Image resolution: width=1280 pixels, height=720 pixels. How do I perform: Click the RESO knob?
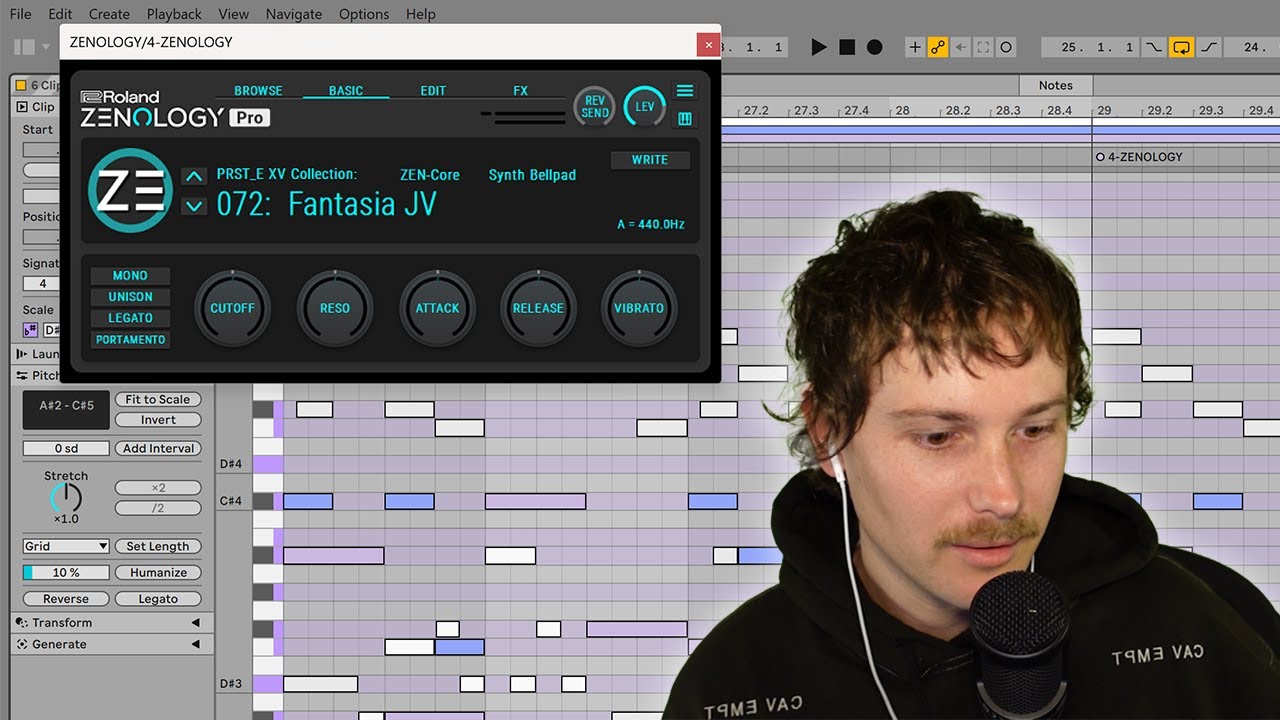[x=335, y=308]
